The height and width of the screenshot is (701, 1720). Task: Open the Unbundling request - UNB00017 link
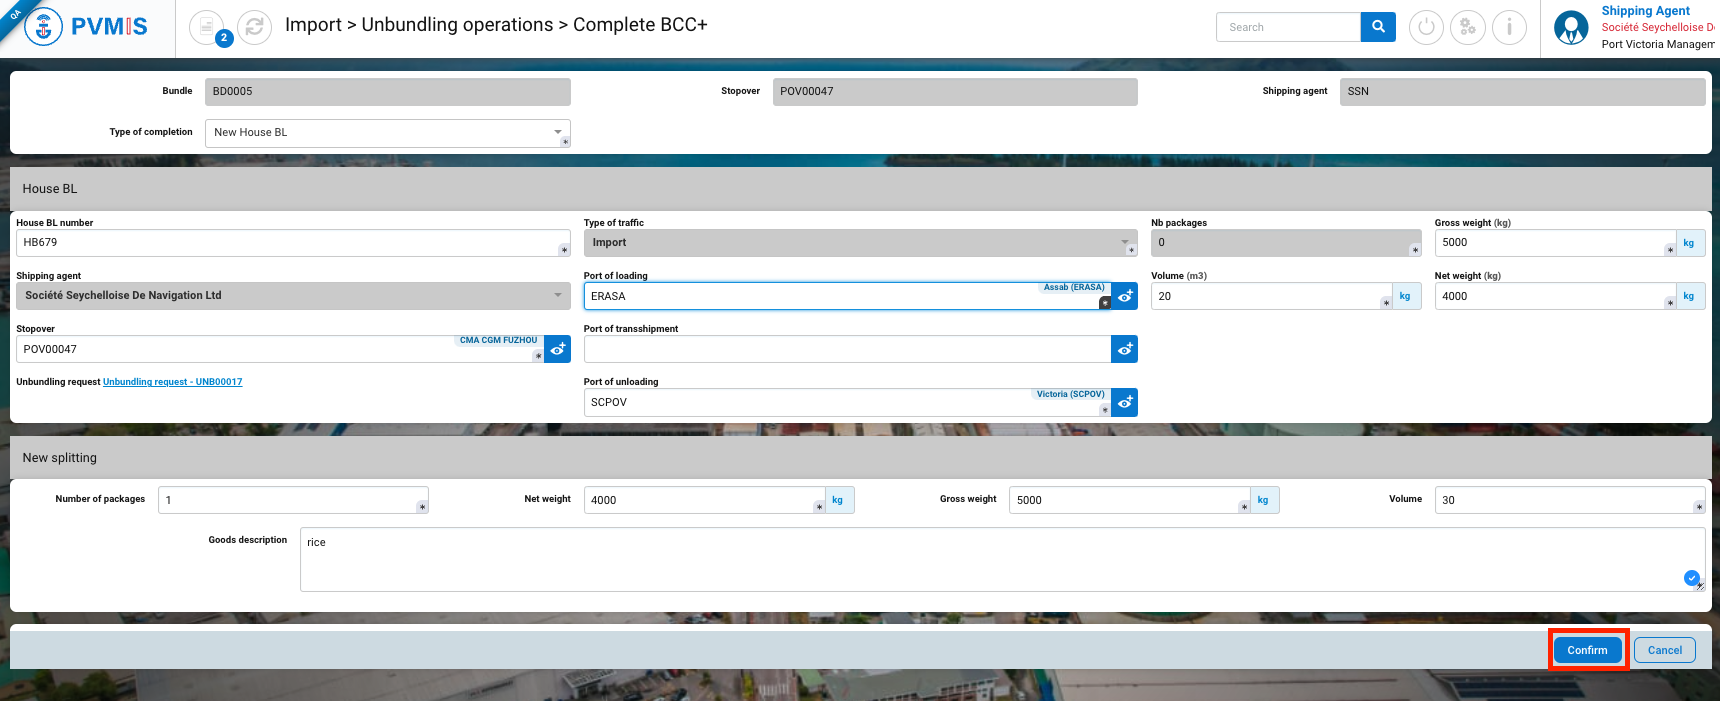172,382
